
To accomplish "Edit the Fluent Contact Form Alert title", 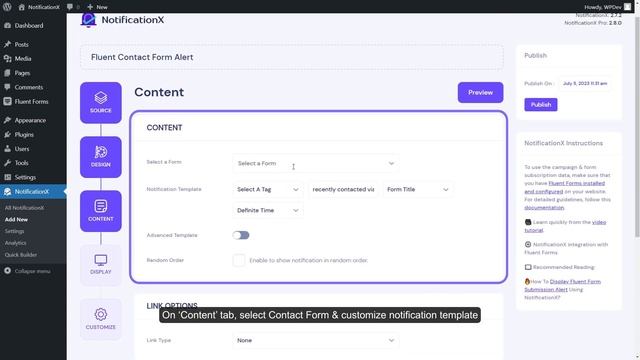I will click(291, 57).
